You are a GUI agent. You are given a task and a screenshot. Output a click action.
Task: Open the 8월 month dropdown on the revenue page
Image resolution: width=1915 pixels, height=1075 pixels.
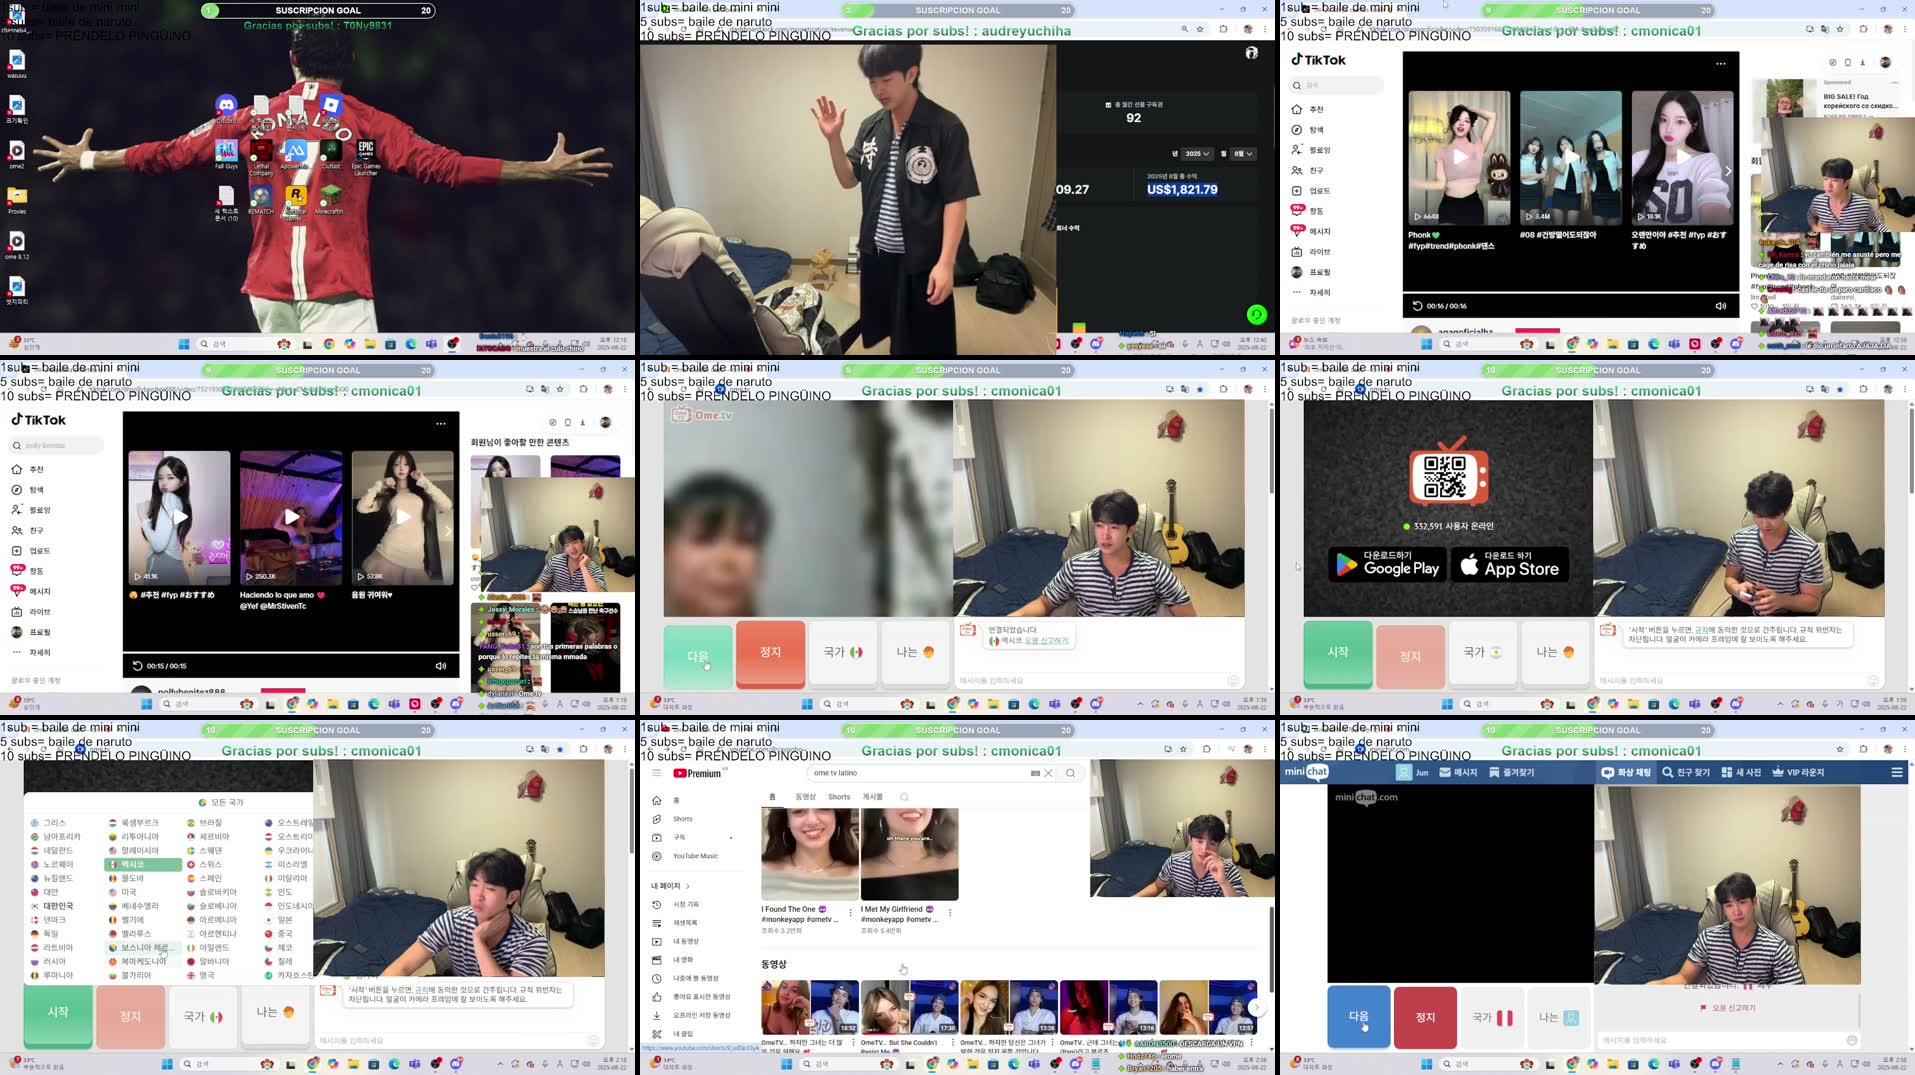click(x=1243, y=154)
